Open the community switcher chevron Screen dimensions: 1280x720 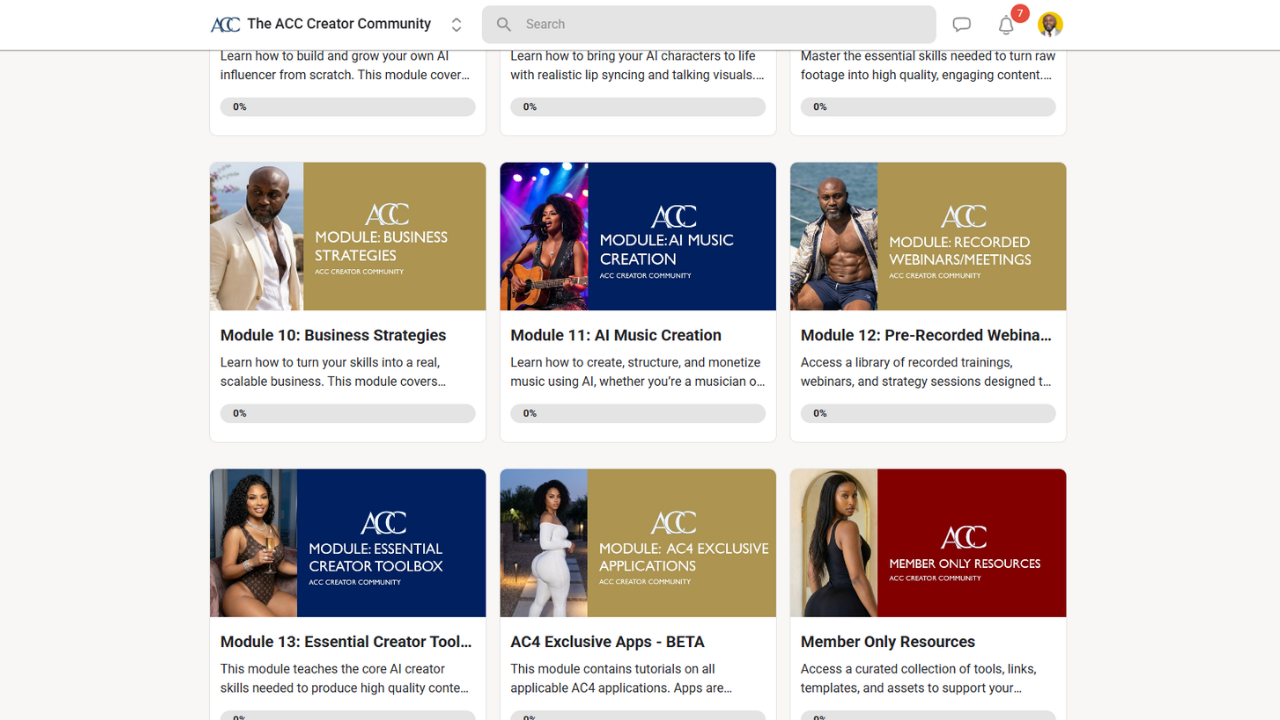[456, 24]
